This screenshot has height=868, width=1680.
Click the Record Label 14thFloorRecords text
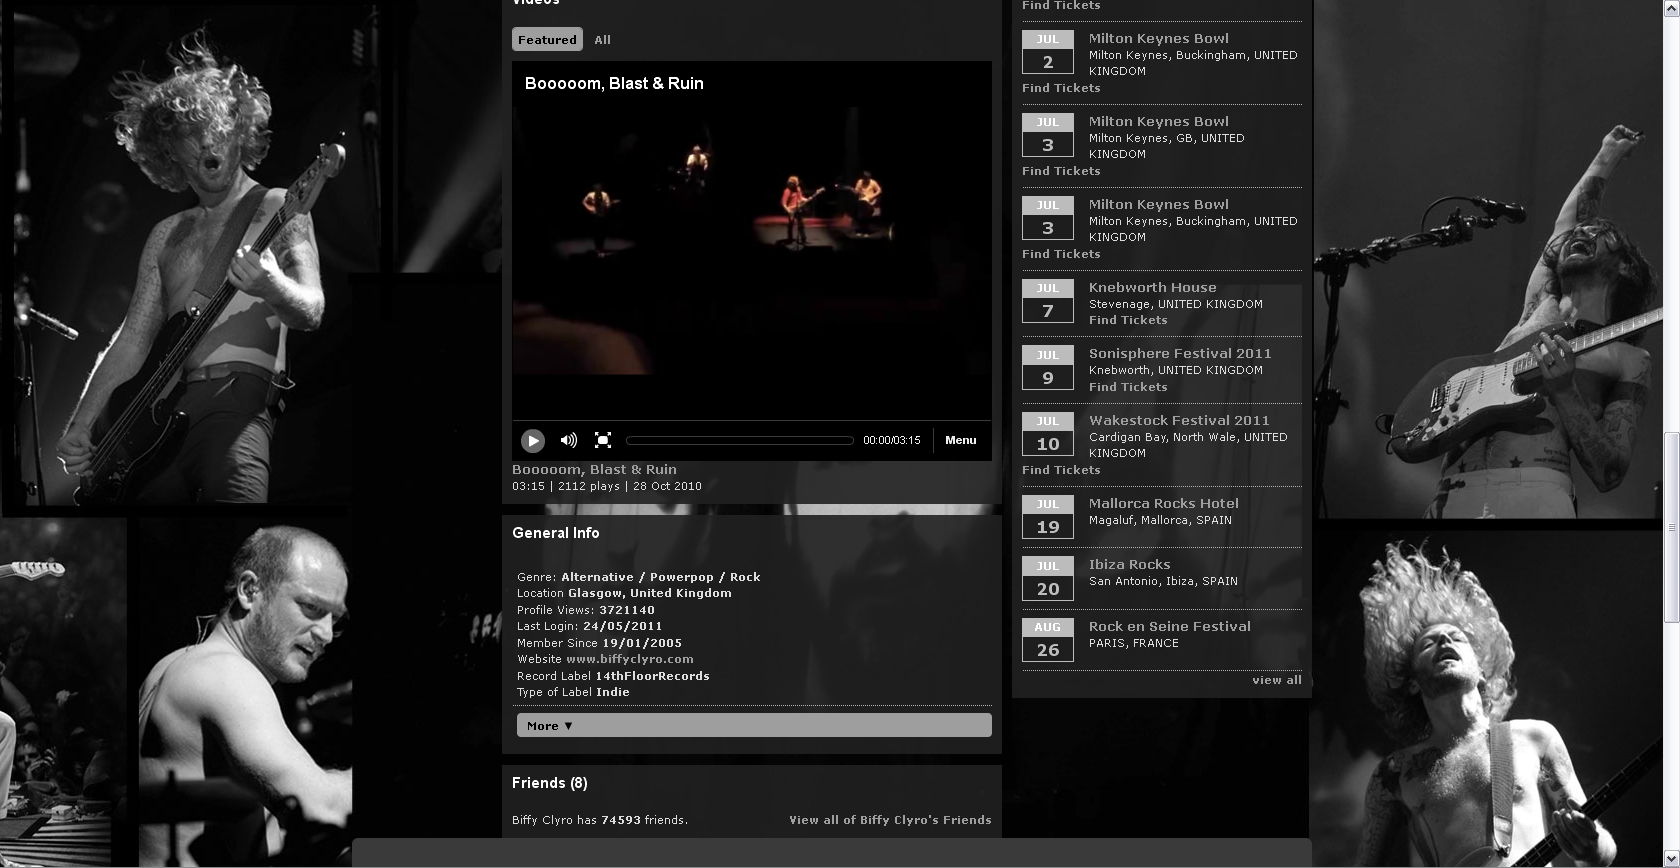pyautogui.click(x=613, y=676)
